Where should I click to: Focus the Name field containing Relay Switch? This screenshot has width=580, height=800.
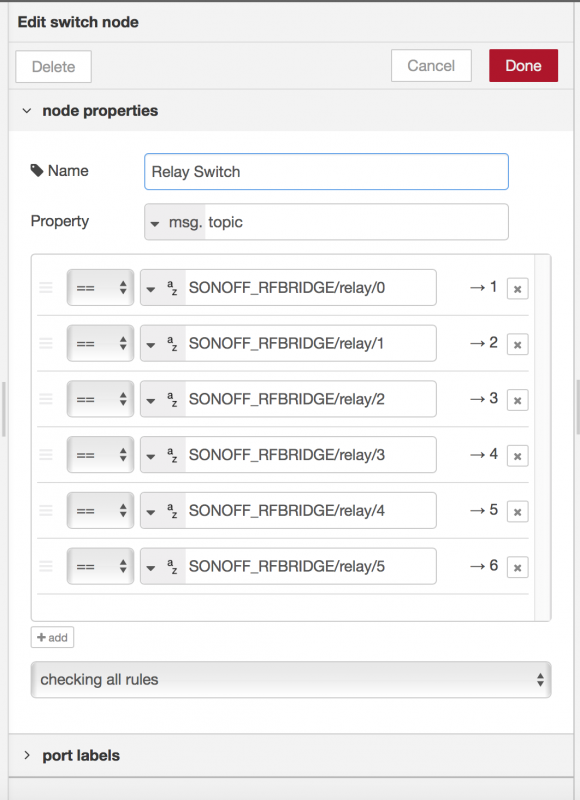point(326,172)
